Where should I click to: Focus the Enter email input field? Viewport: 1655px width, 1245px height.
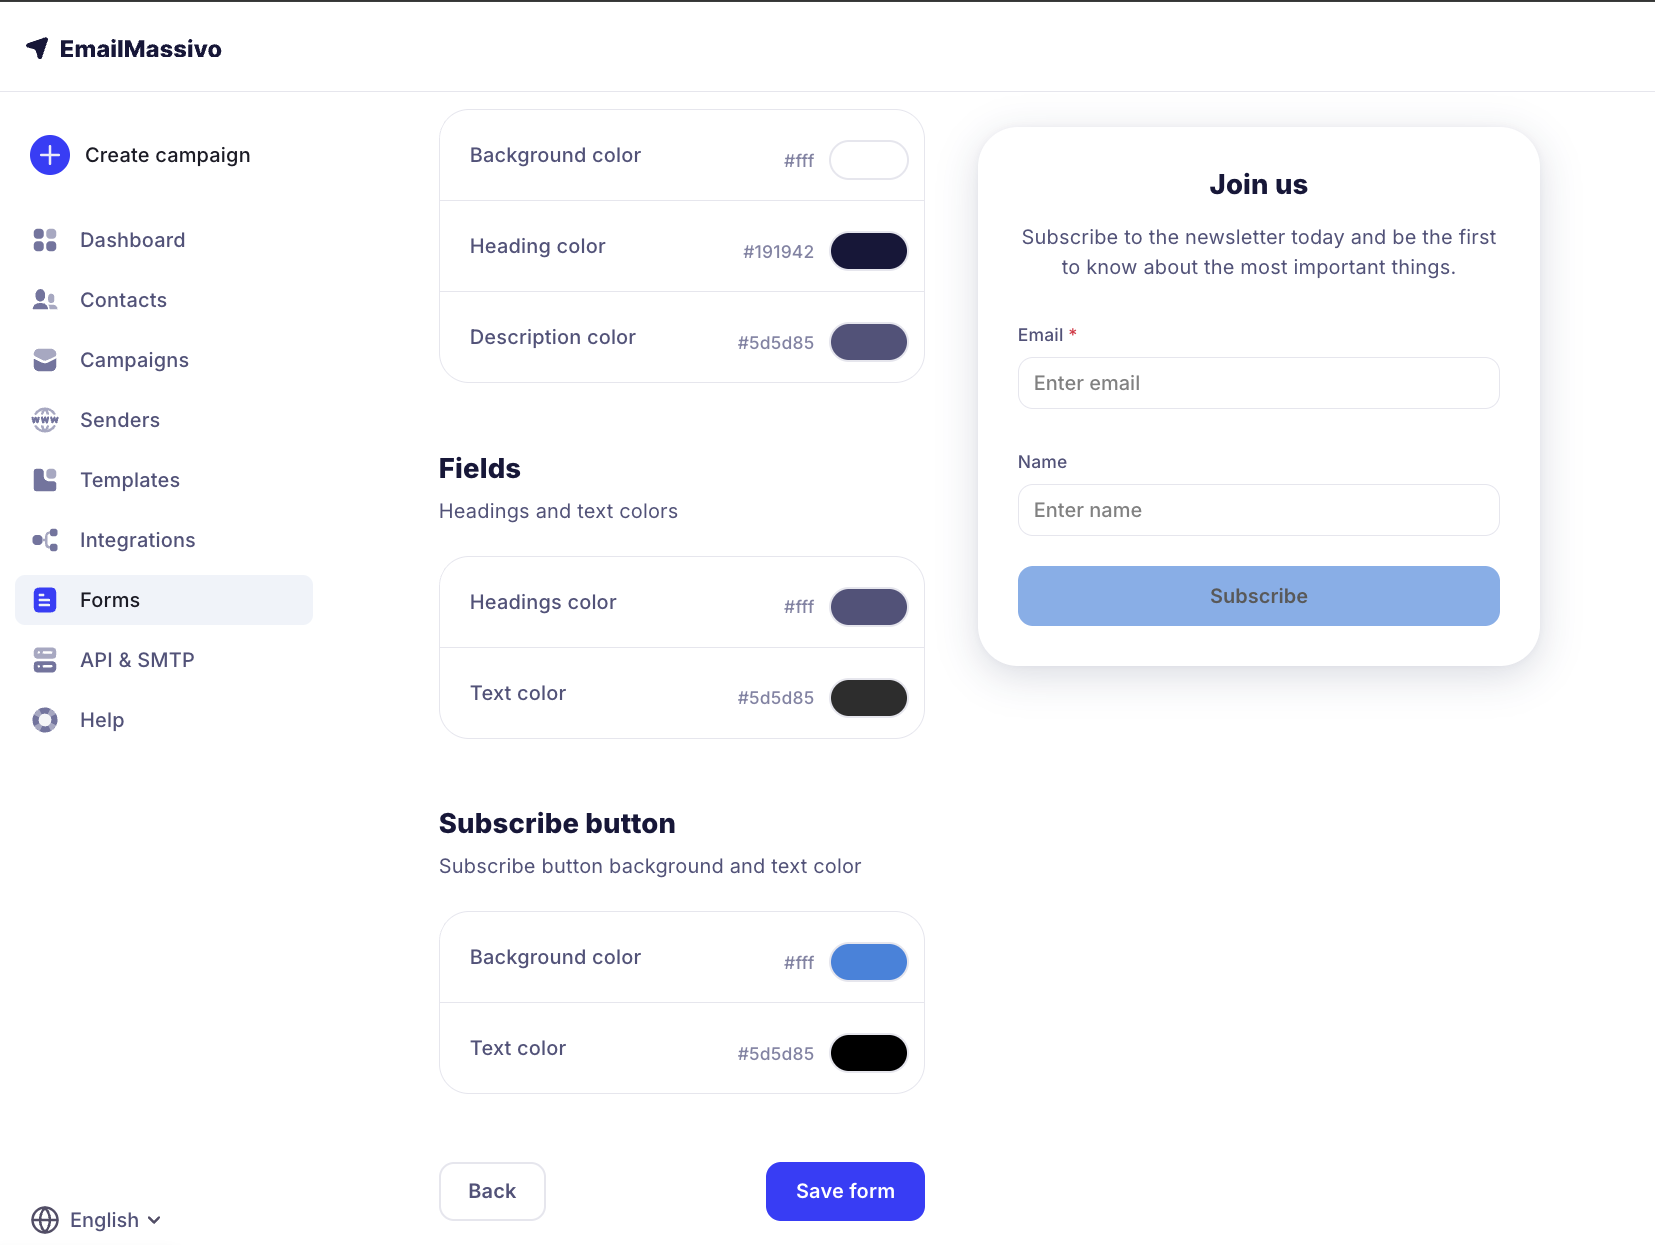(1258, 383)
